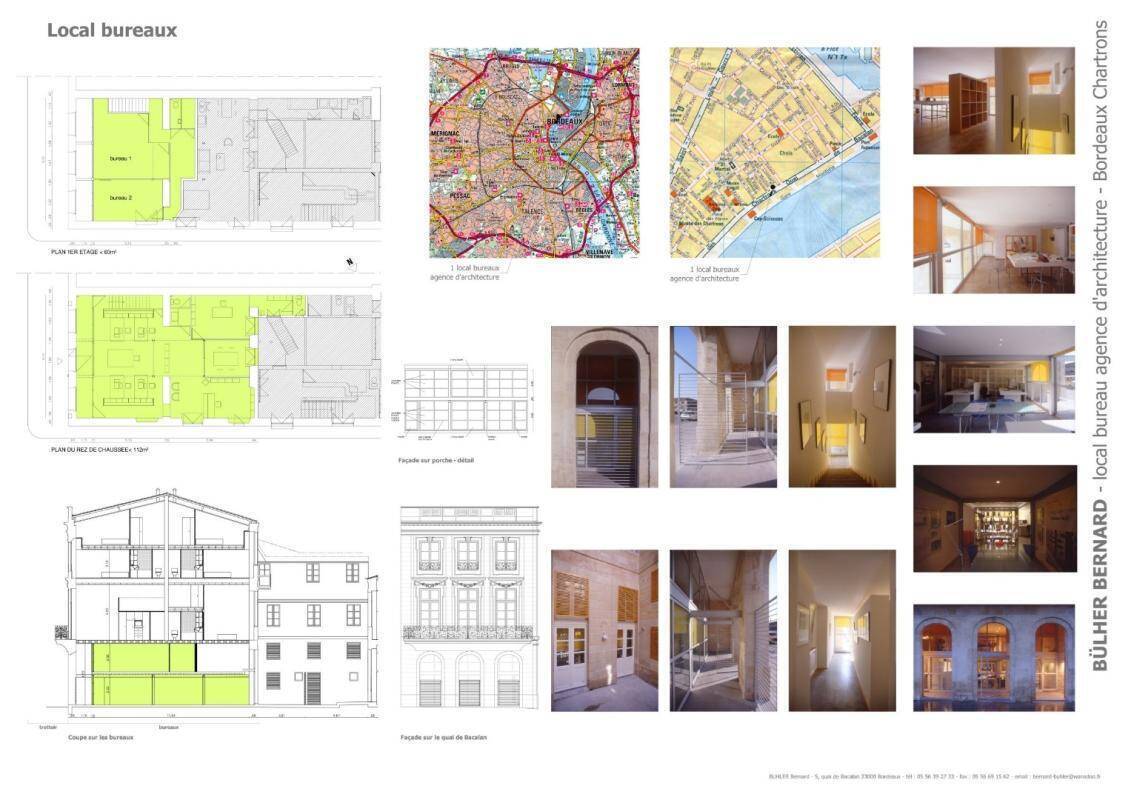
Task: Open the arched stone window photo
Action: pyautogui.click(x=604, y=406)
